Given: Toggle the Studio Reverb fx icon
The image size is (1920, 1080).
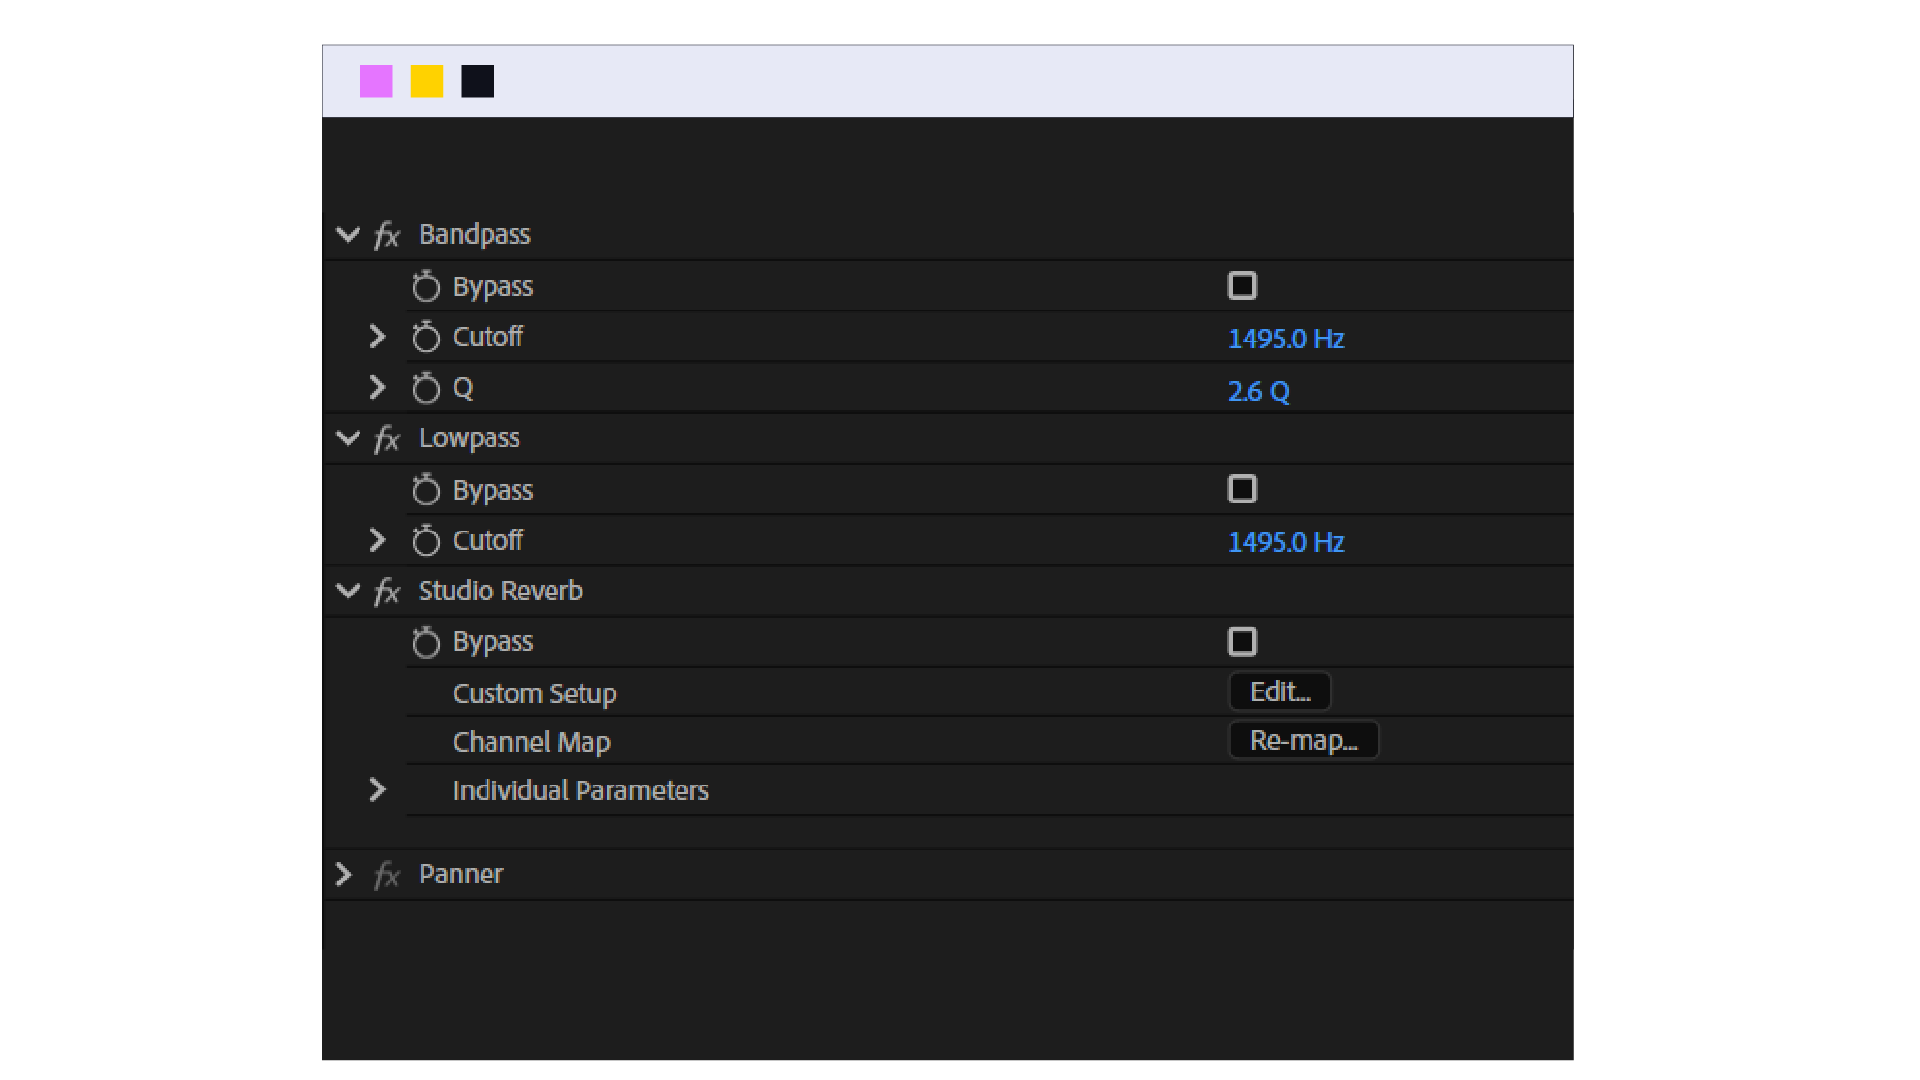Looking at the screenshot, I should (387, 592).
